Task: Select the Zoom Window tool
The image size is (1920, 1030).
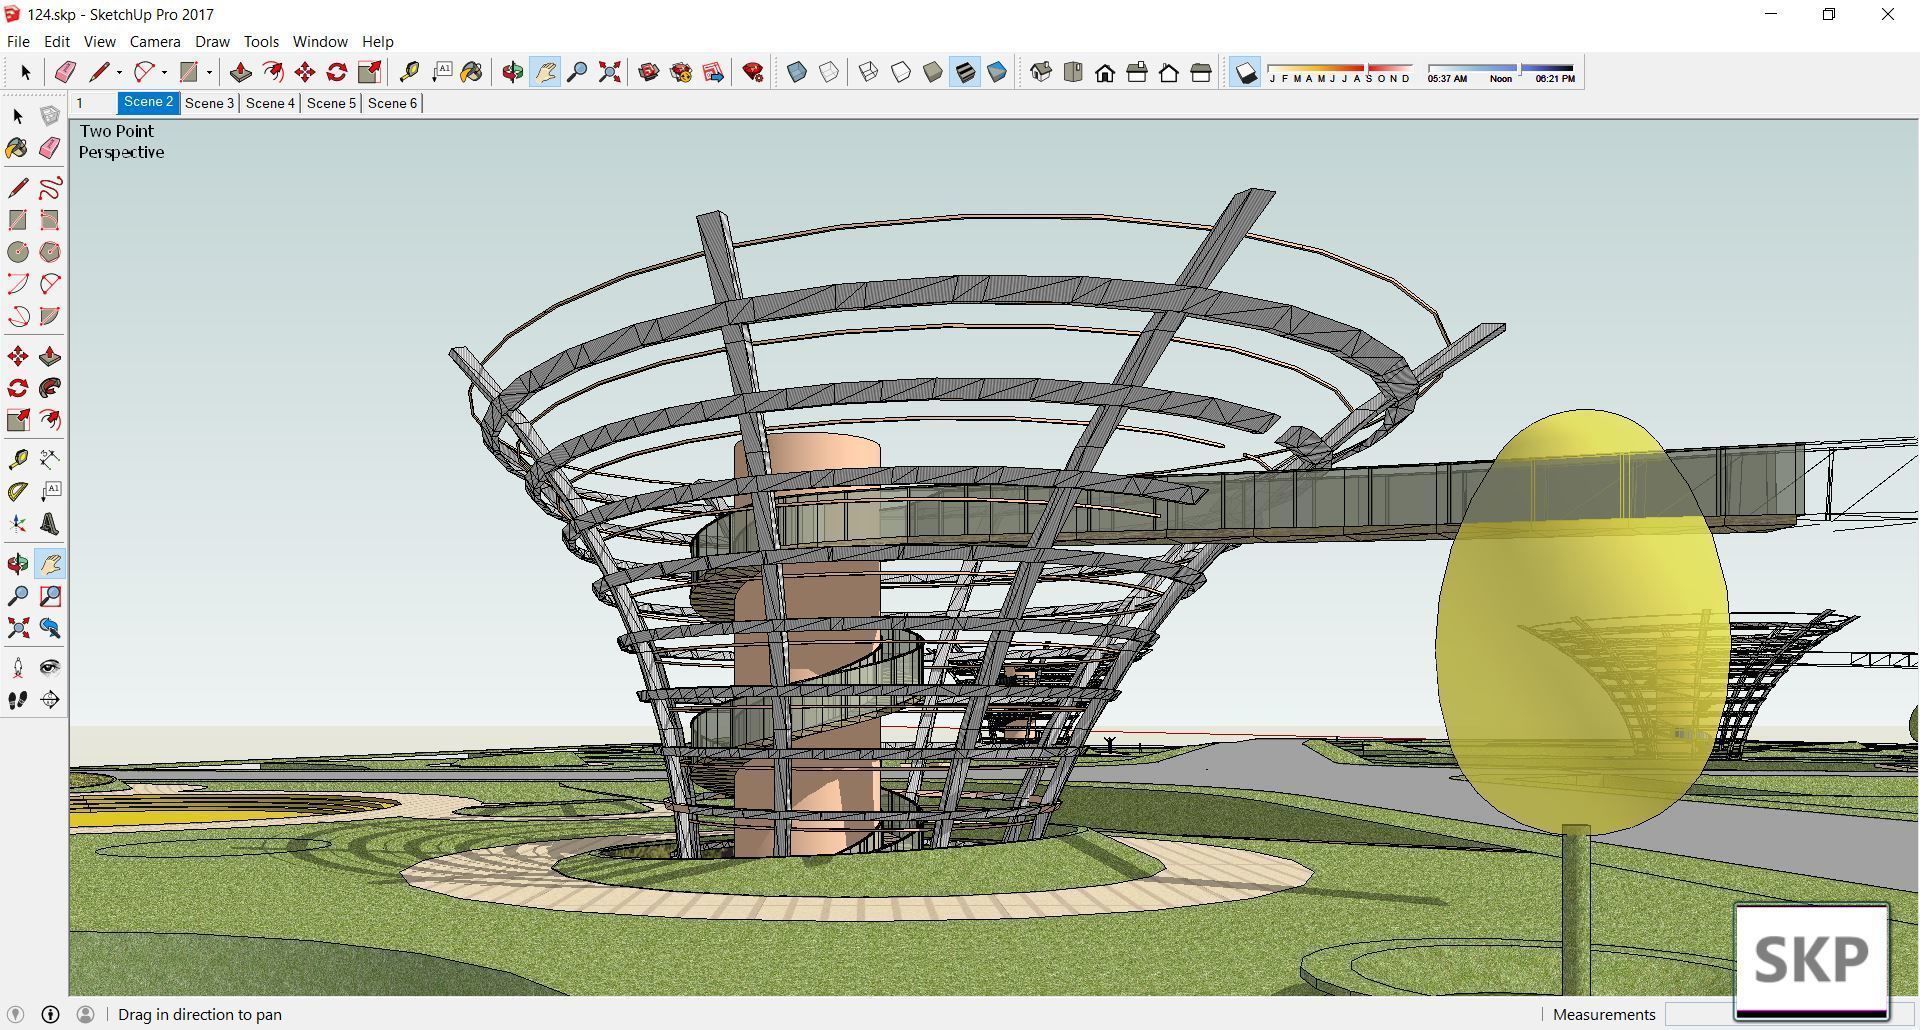Action: click(50, 596)
